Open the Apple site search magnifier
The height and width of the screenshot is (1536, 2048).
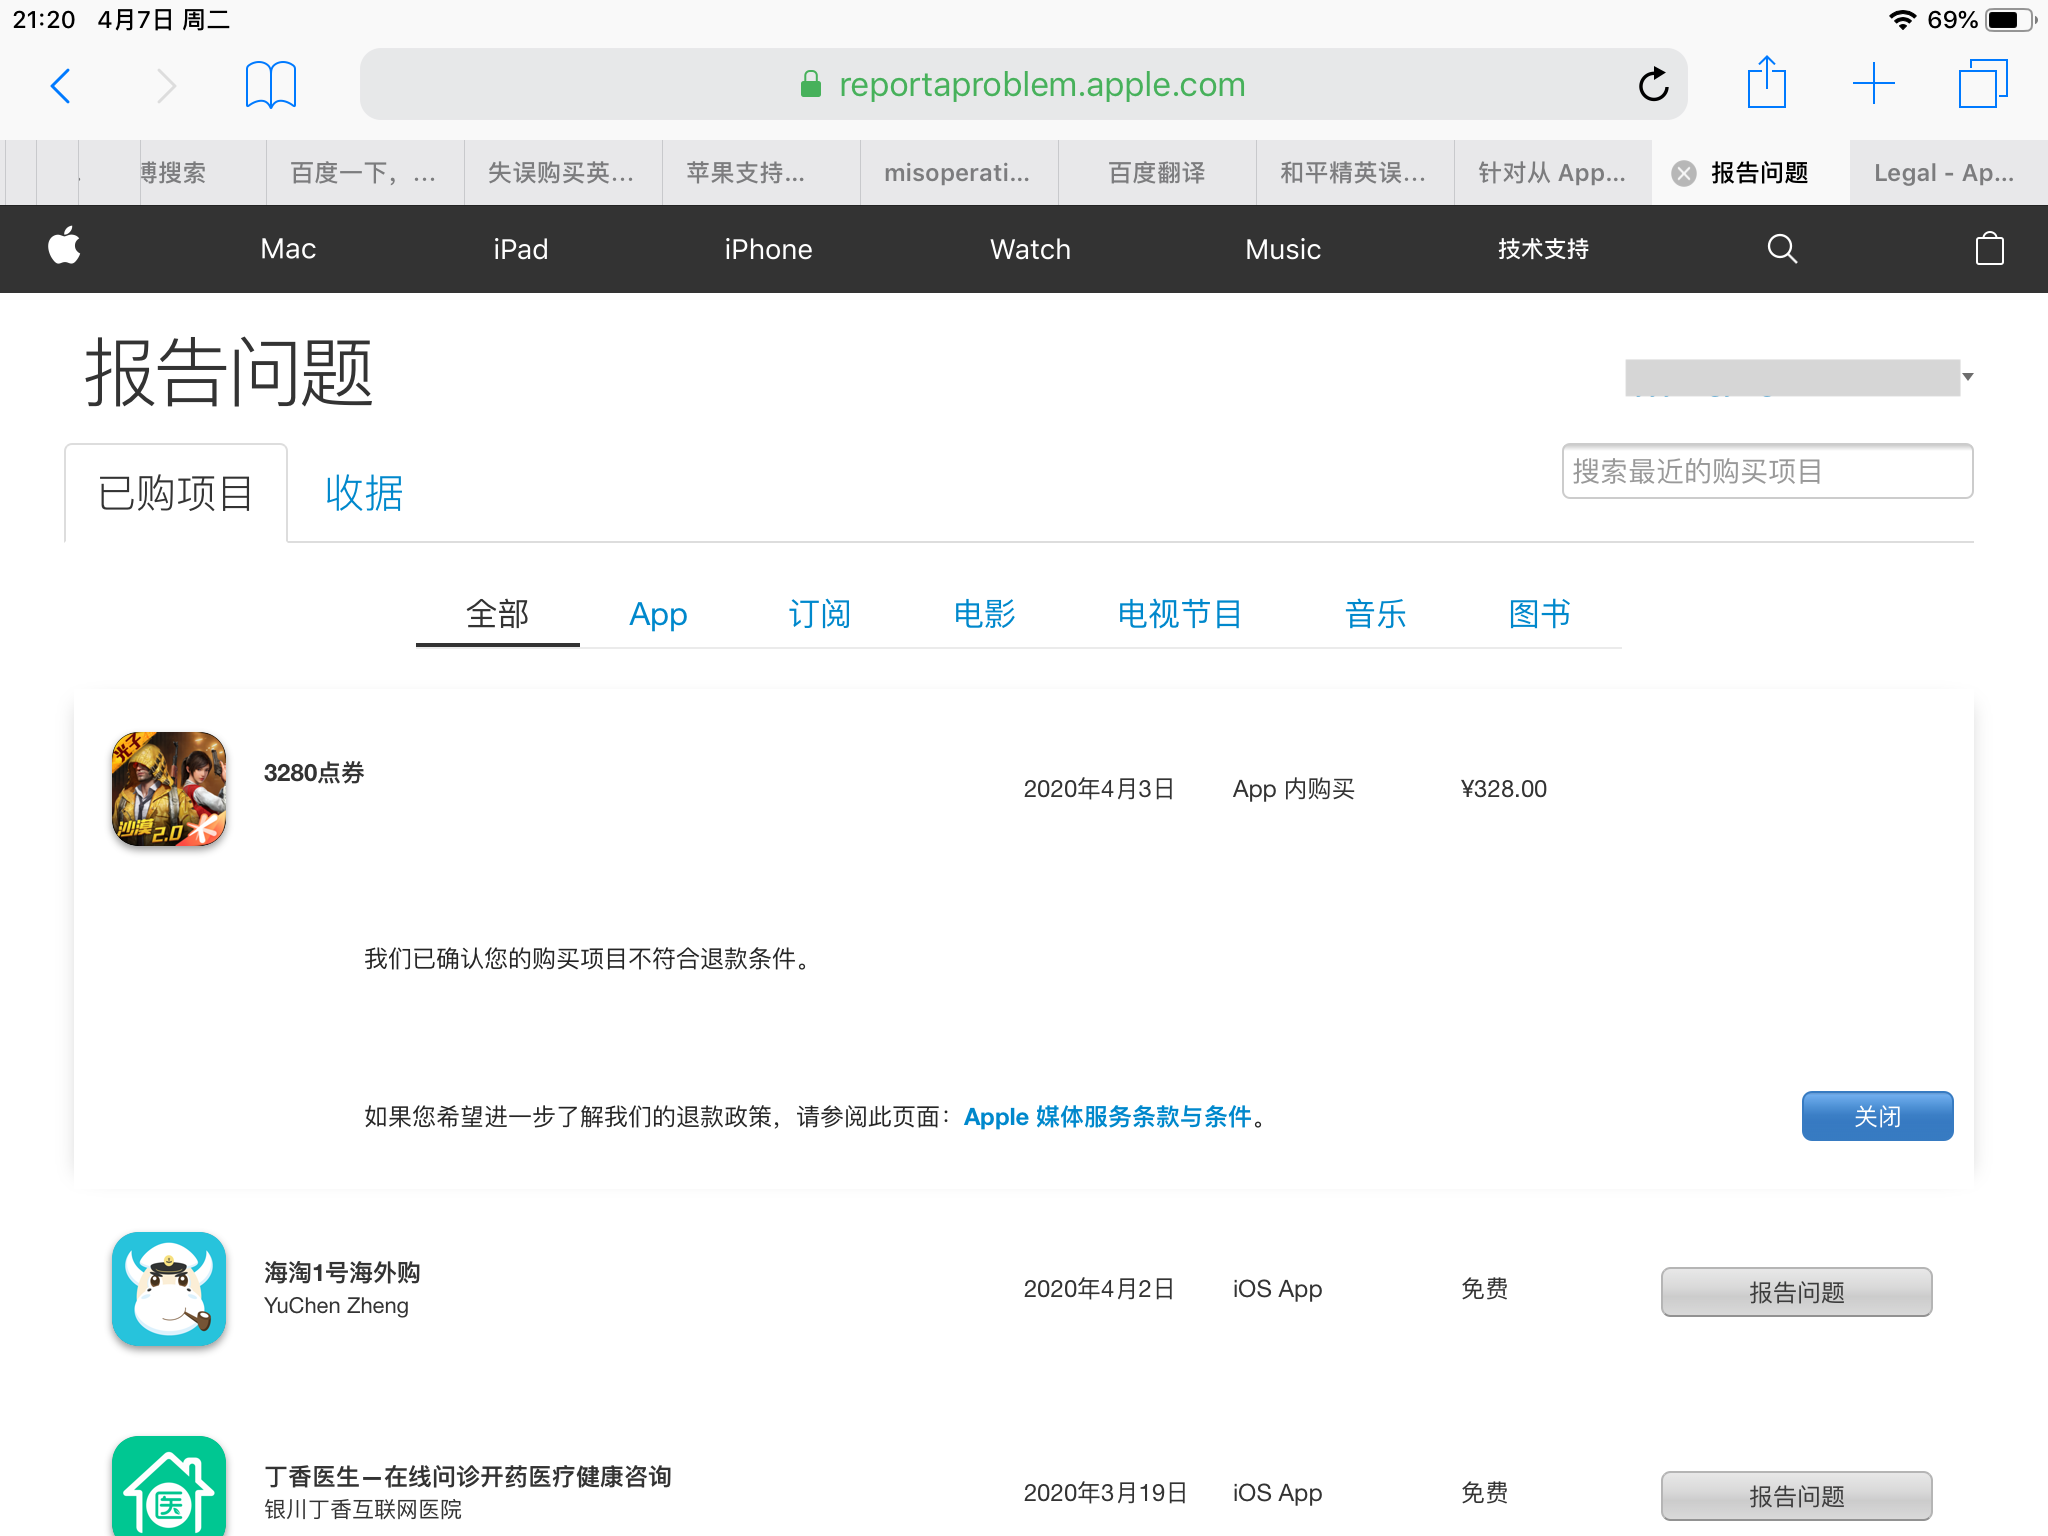(1782, 248)
